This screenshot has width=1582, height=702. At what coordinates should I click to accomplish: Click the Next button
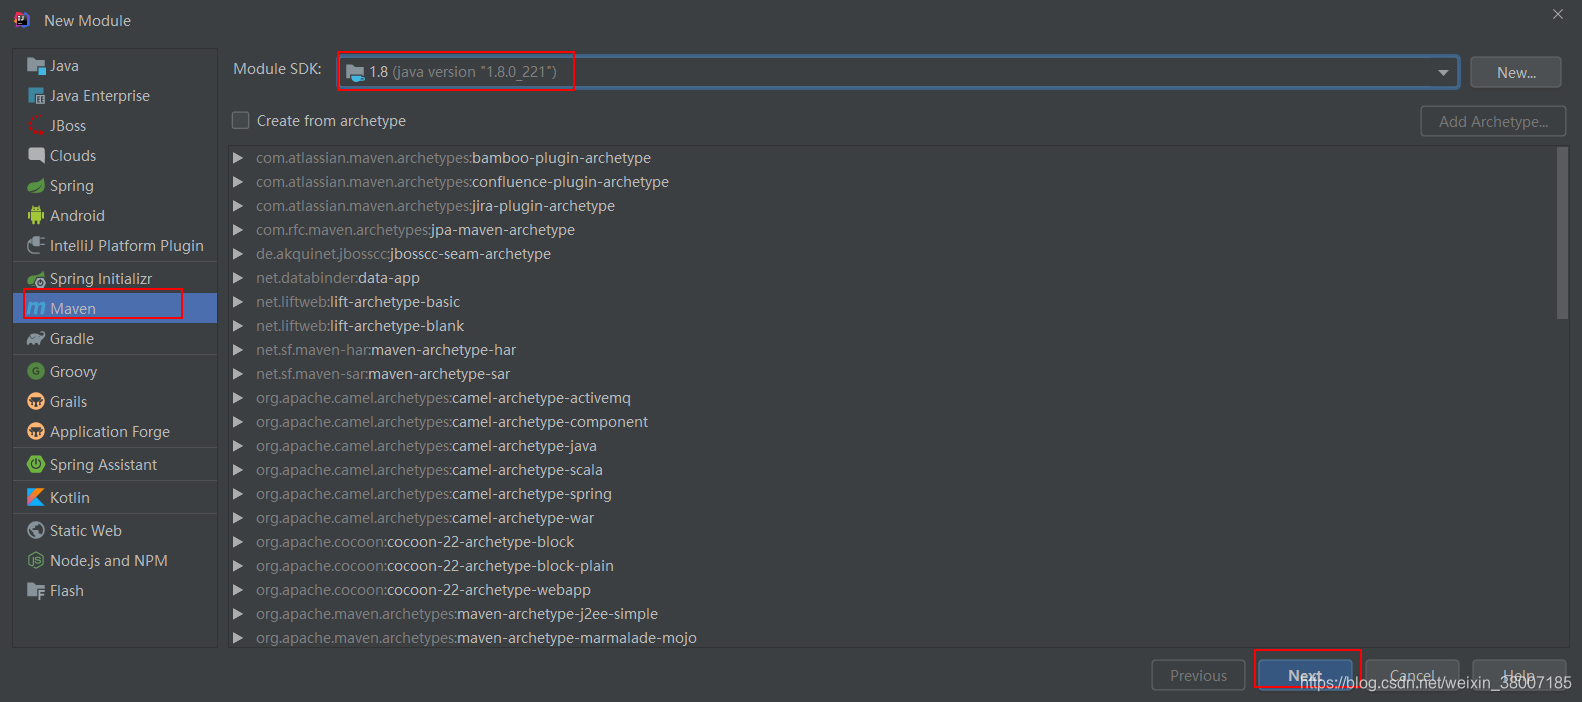[1305, 675]
